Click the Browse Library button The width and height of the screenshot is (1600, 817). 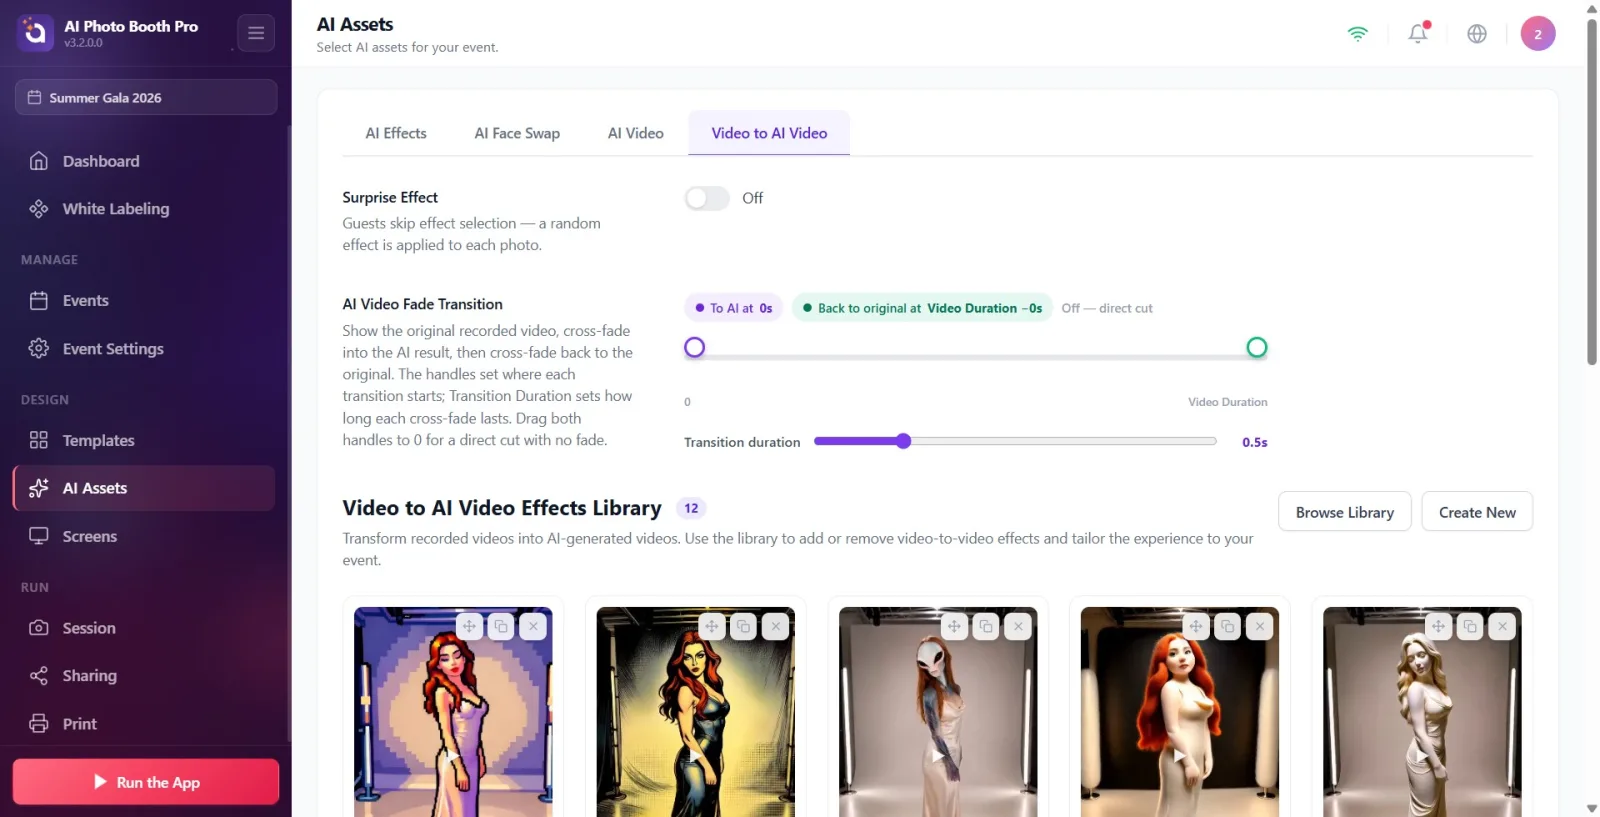point(1345,512)
